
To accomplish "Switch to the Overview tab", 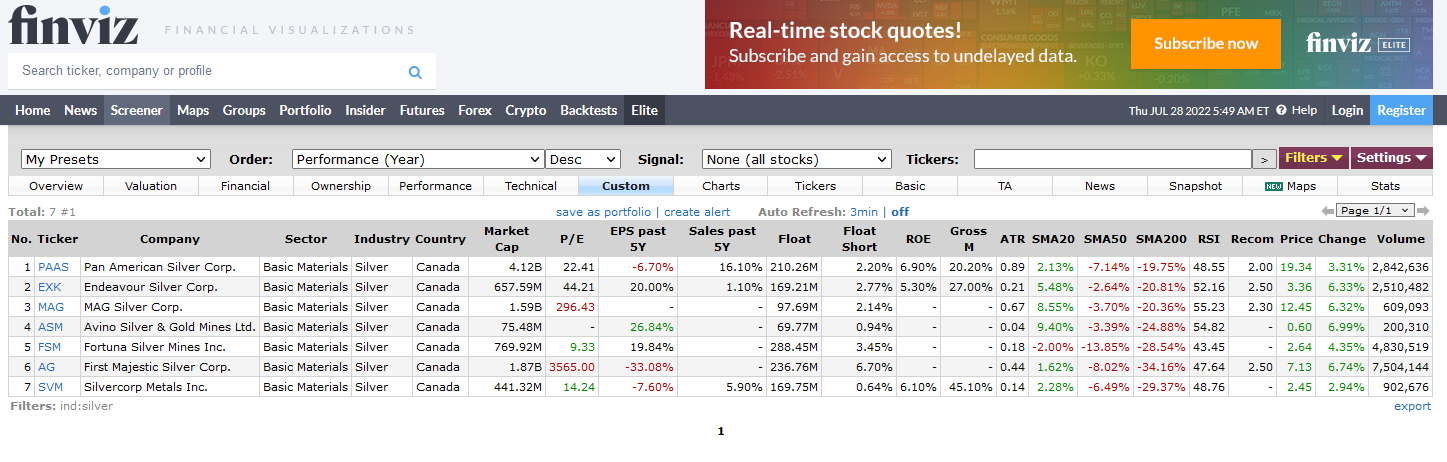I will tap(56, 186).
